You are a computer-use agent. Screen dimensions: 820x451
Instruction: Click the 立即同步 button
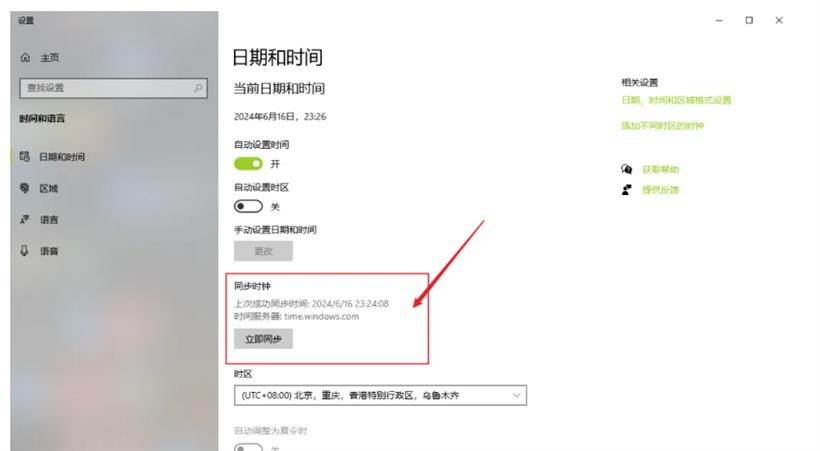(263, 339)
